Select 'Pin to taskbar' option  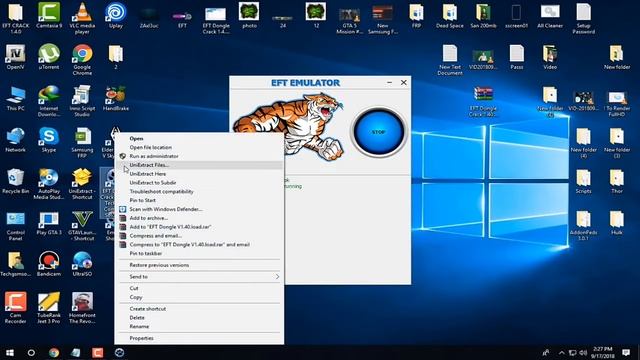[x=146, y=253]
